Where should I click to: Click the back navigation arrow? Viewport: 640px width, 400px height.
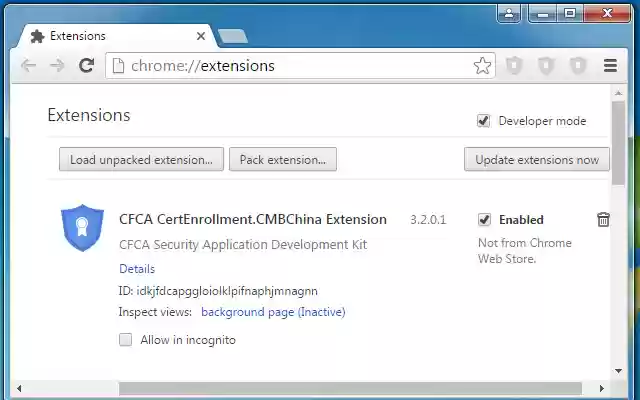point(29,65)
